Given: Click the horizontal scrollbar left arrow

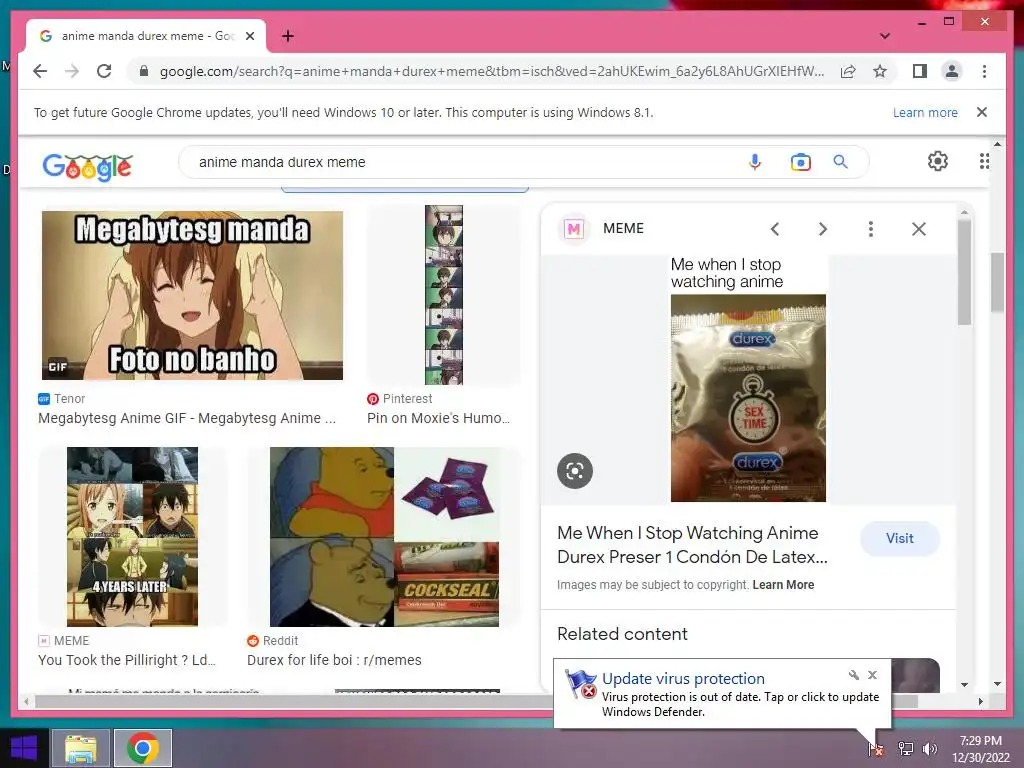Looking at the screenshot, I should 26,701.
